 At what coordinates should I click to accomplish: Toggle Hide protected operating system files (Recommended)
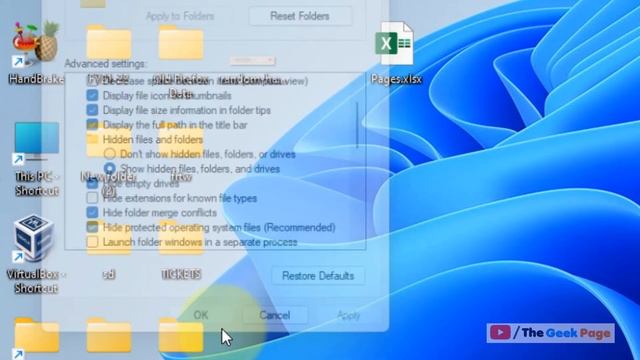pyautogui.click(x=92, y=227)
